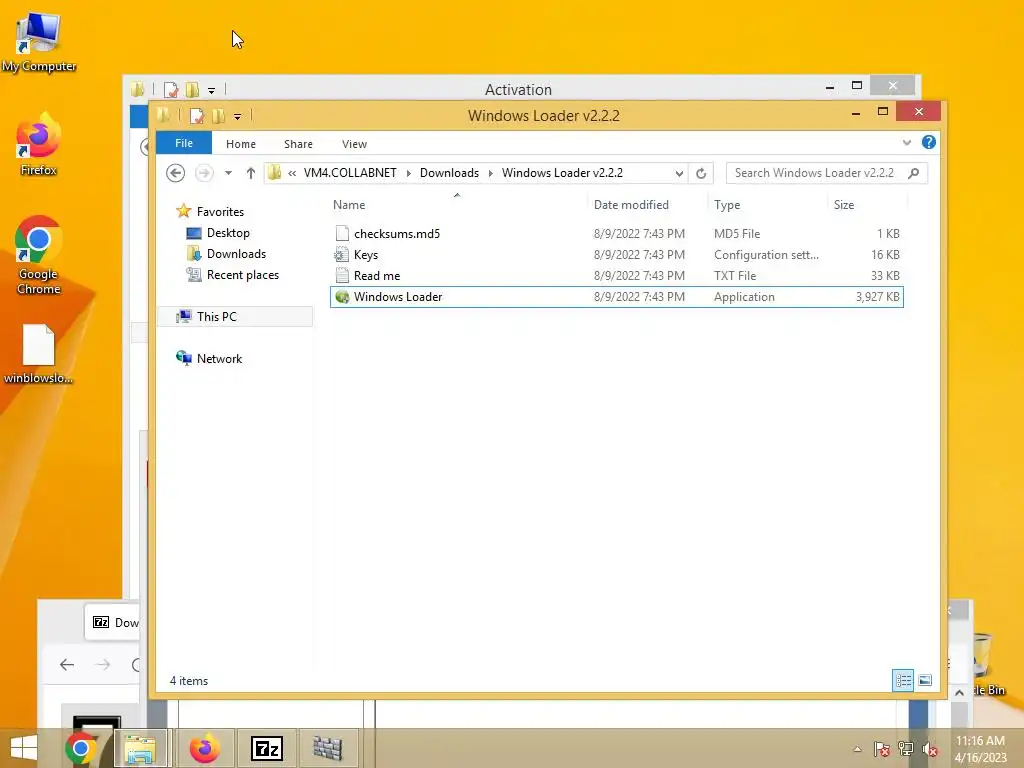Refresh the Windows Loader v2.2.2 folder
The width and height of the screenshot is (1024, 768).
(x=701, y=173)
